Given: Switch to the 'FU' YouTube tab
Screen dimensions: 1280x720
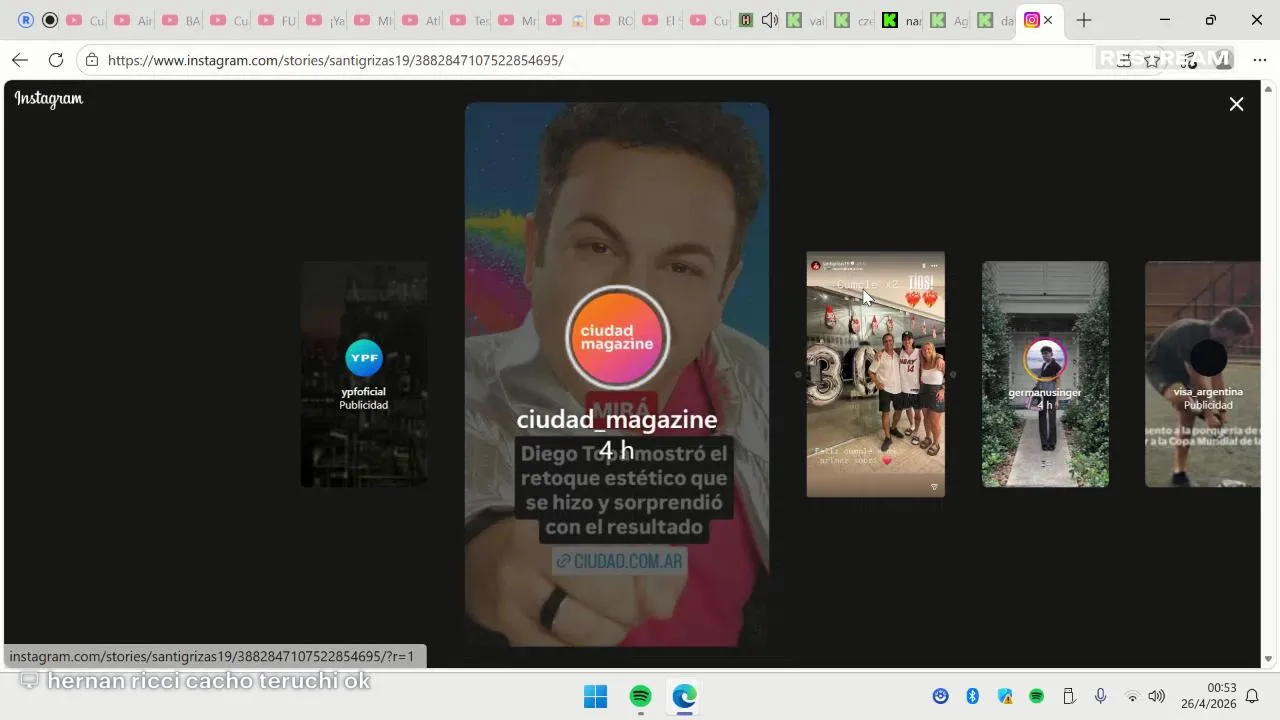Looking at the screenshot, I should pos(277,20).
